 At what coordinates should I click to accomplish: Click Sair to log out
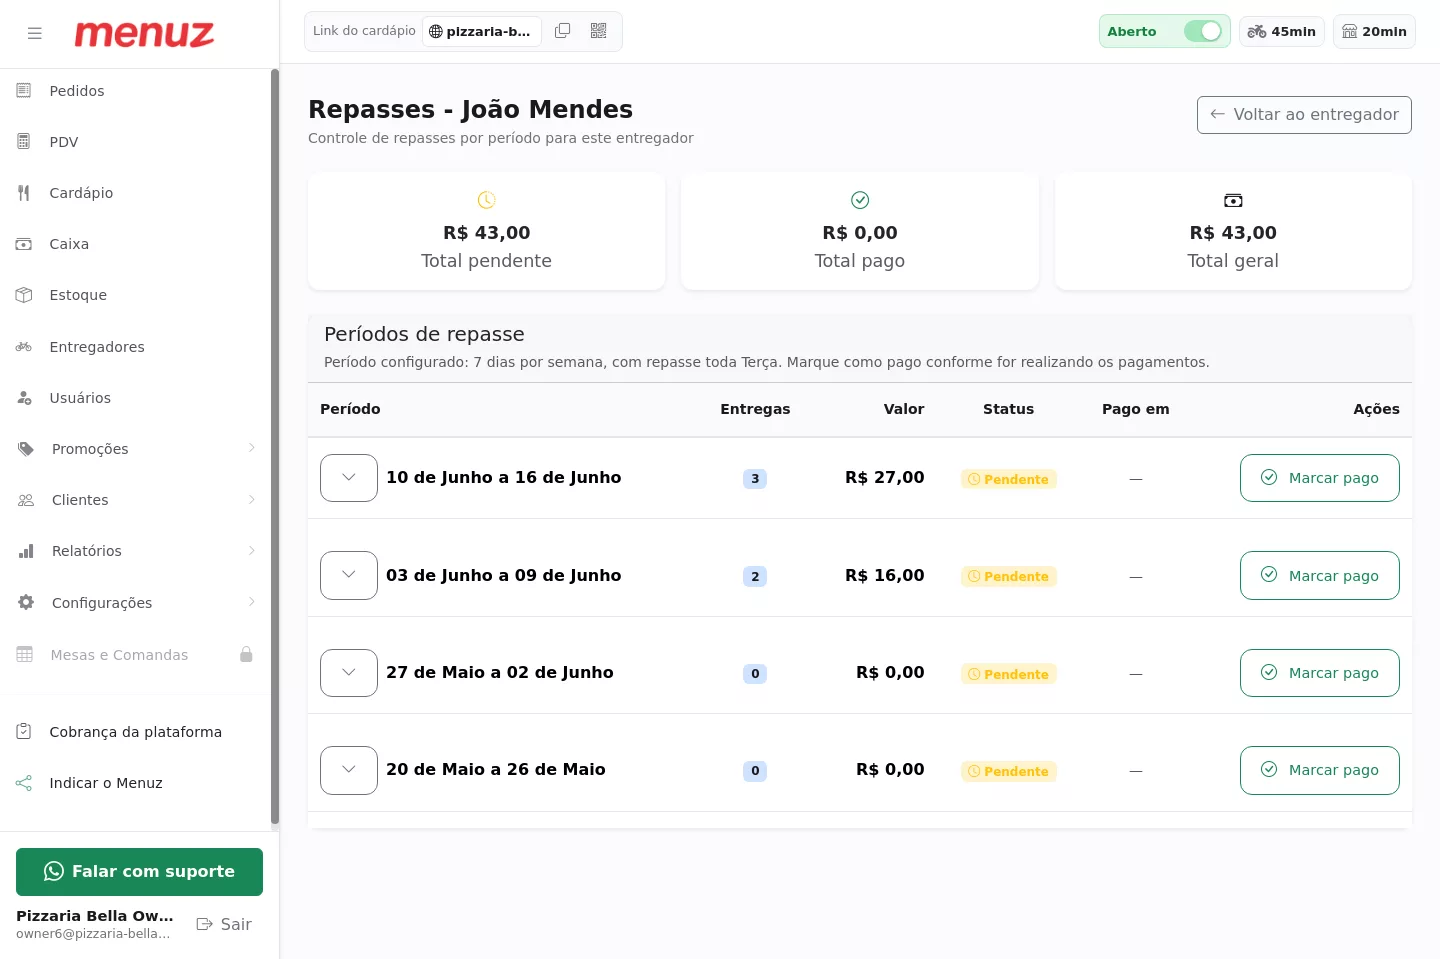[224, 924]
